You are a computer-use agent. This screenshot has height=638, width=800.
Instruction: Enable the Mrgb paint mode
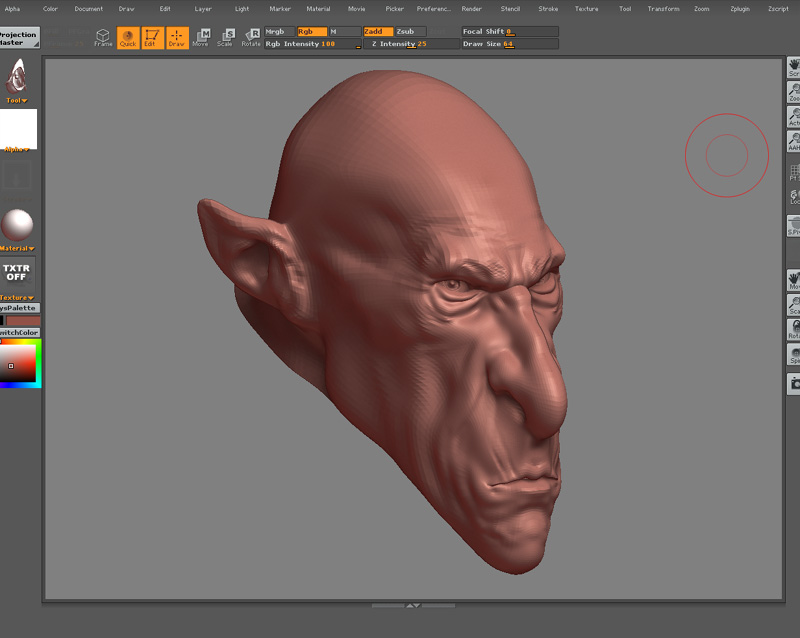tap(279, 32)
